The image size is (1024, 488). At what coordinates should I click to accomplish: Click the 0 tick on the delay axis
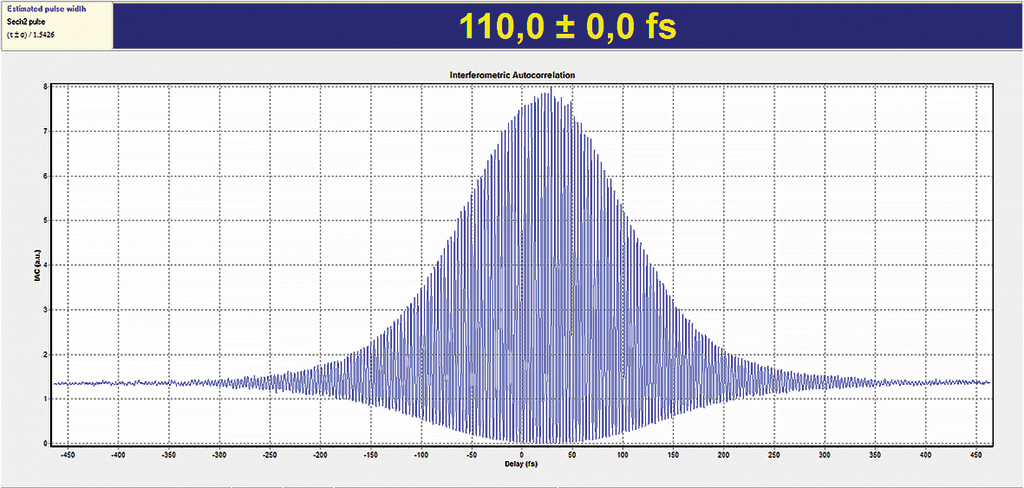521,454
